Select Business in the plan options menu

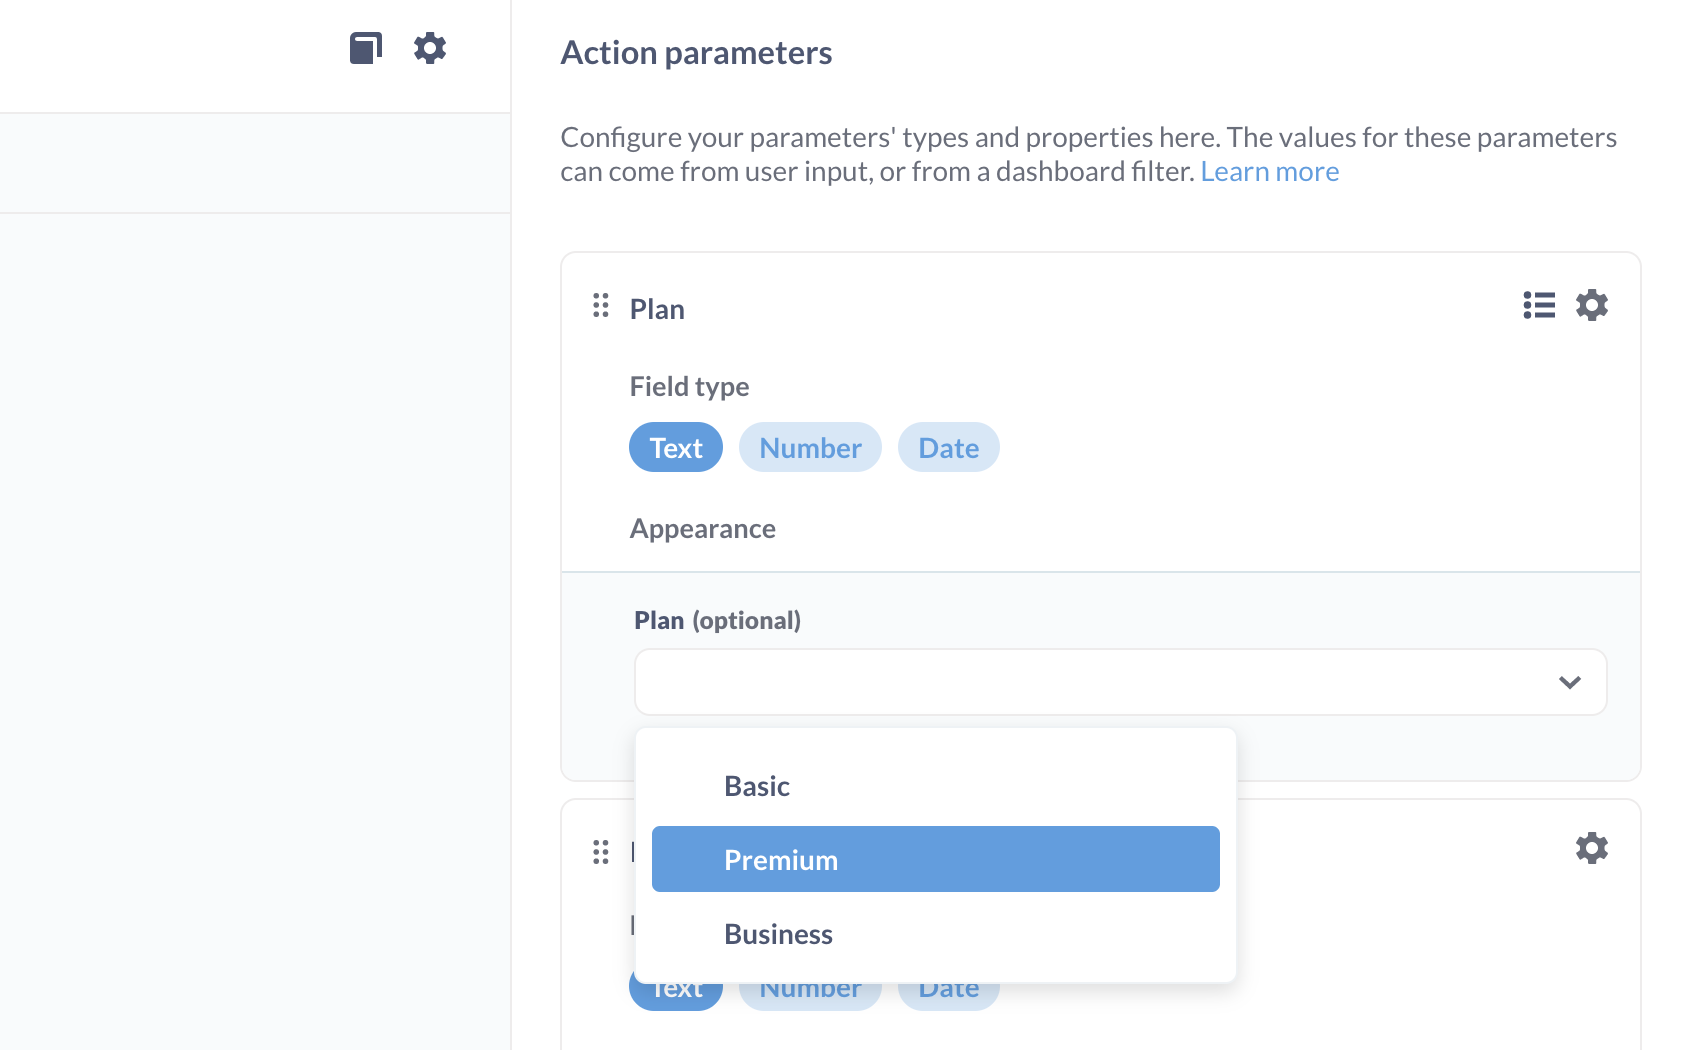click(x=778, y=934)
